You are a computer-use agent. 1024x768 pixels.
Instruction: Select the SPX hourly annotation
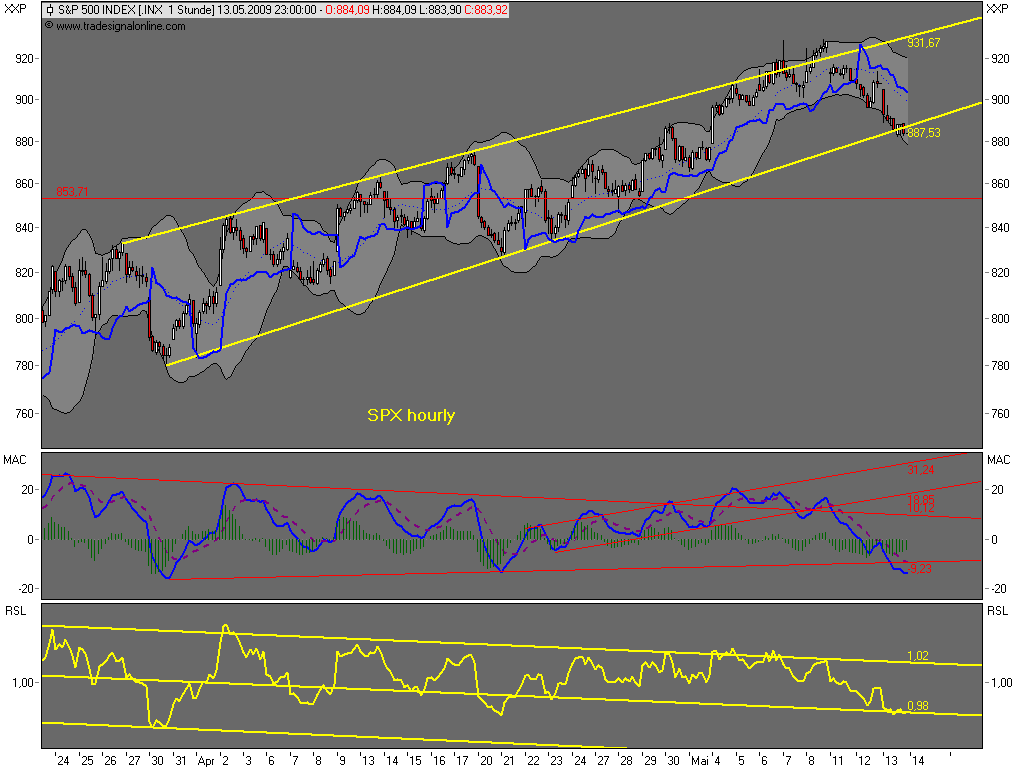pyautogui.click(x=411, y=415)
